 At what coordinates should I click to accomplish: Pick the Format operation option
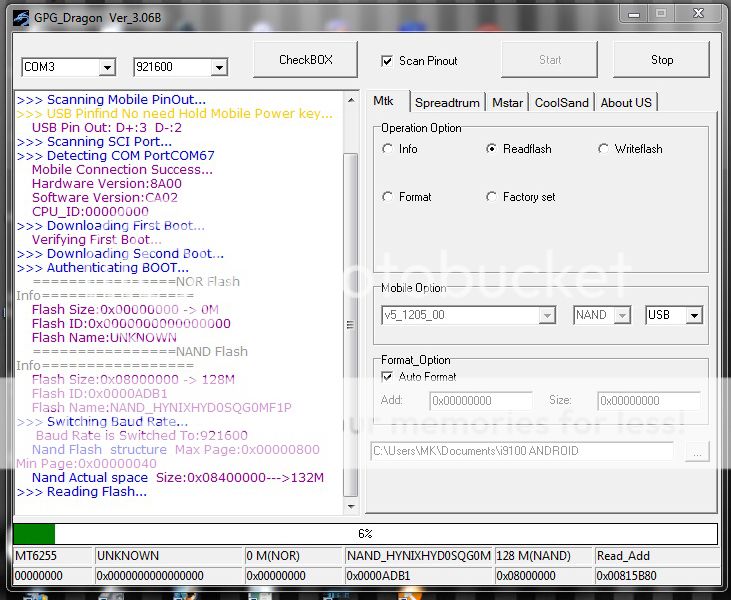pyautogui.click(x=388, y=197)
